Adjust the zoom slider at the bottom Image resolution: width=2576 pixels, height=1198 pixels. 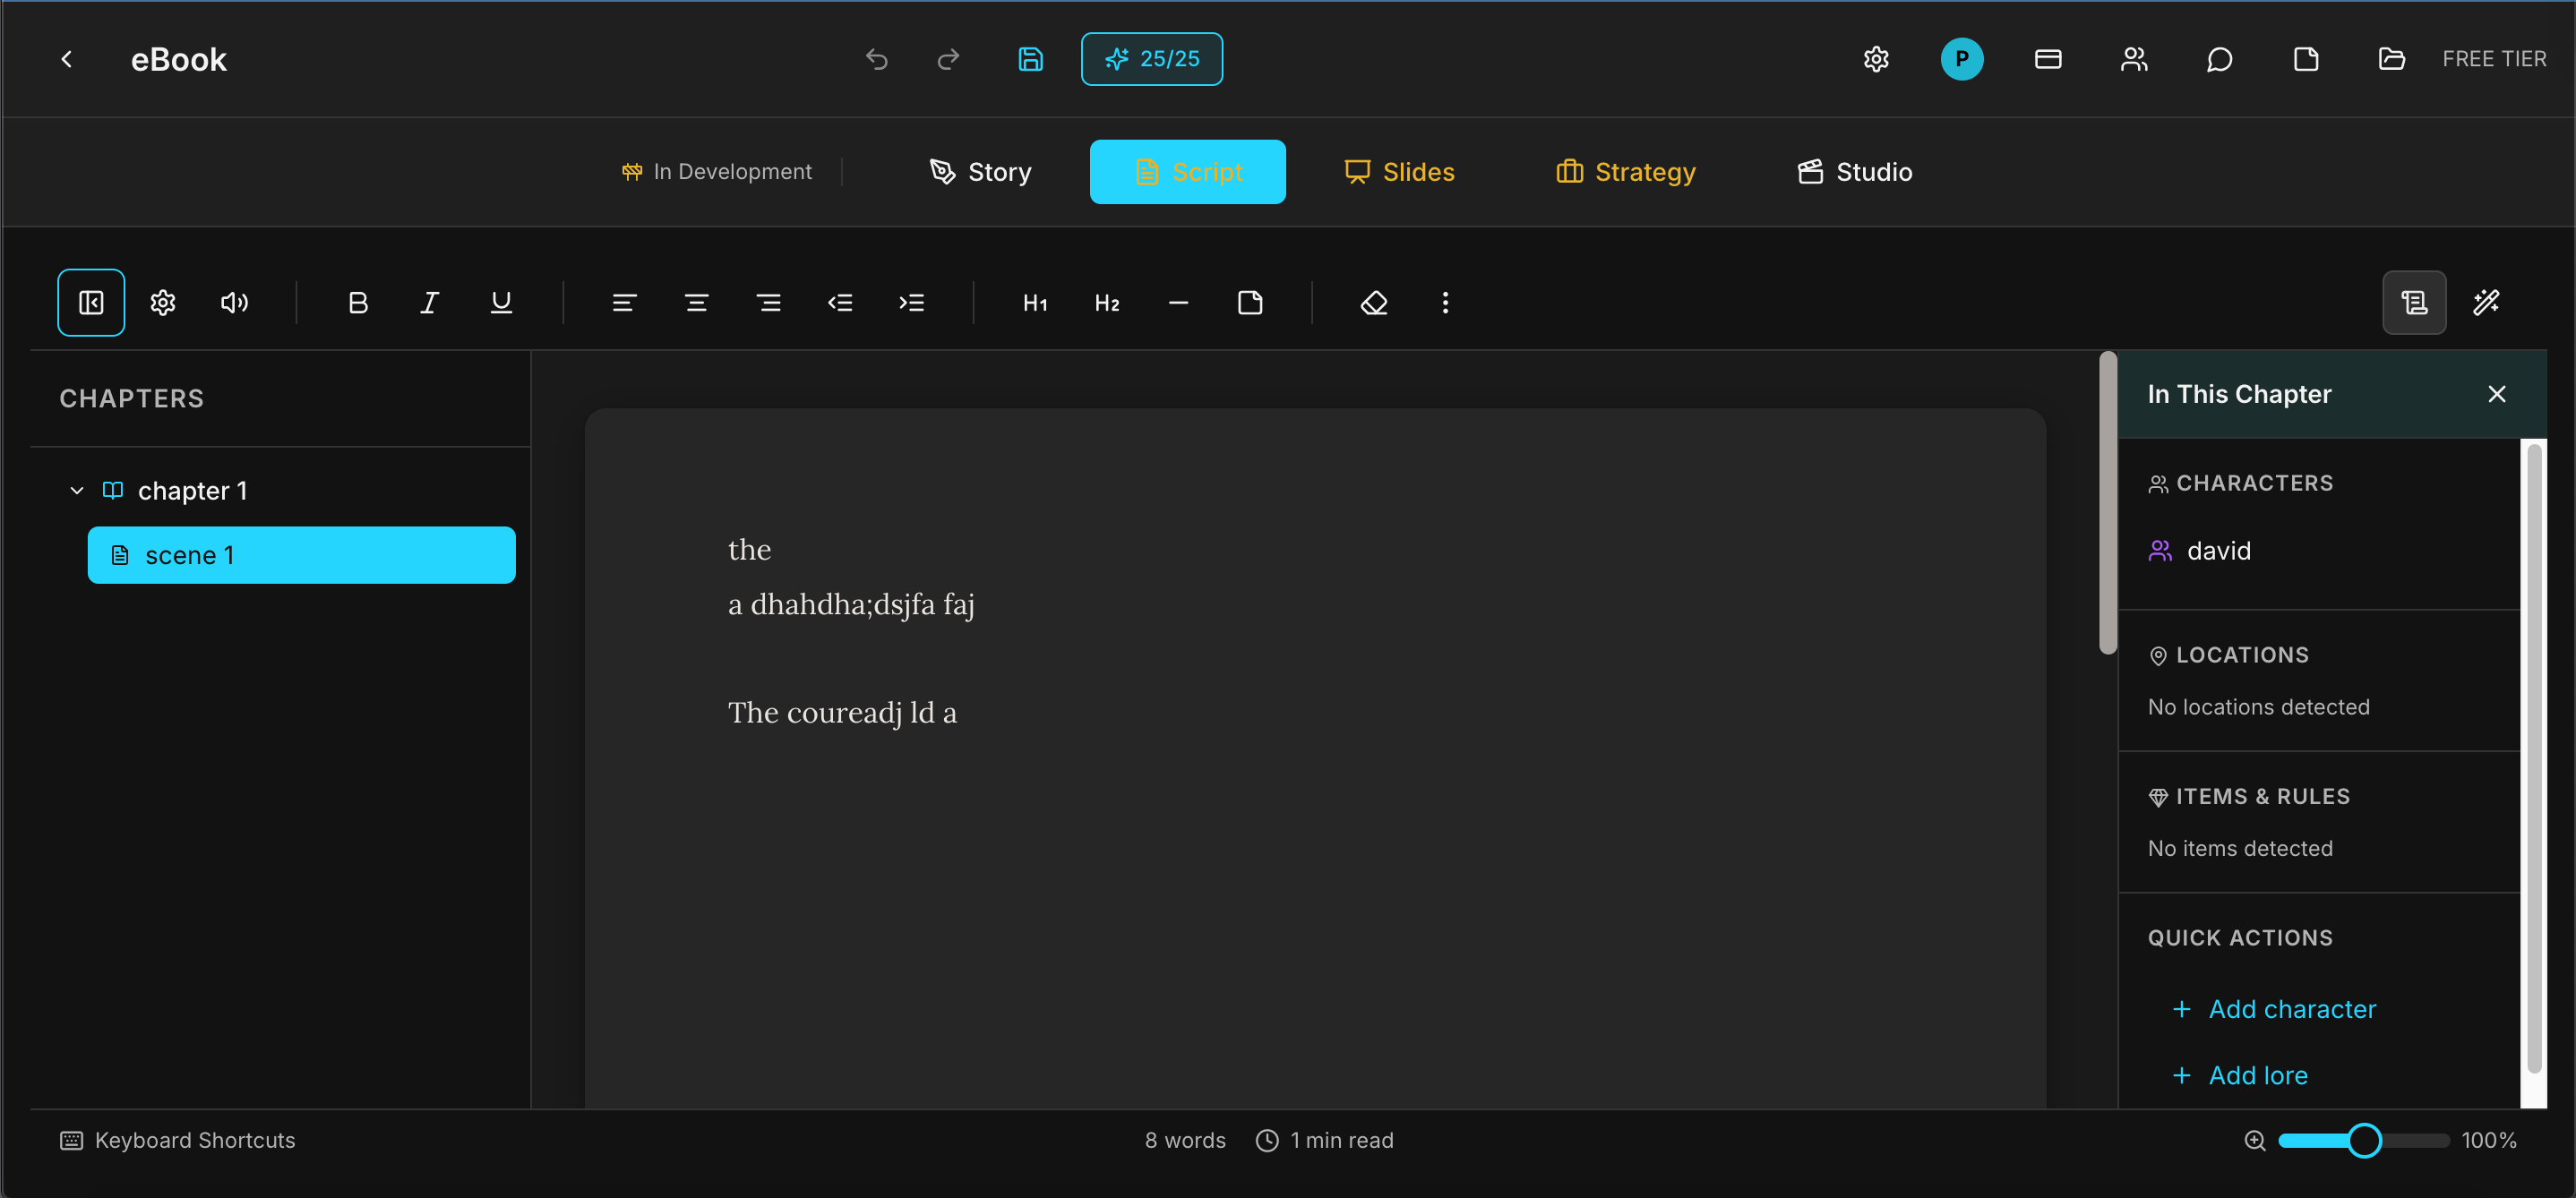click(x=2364, y=1140)
